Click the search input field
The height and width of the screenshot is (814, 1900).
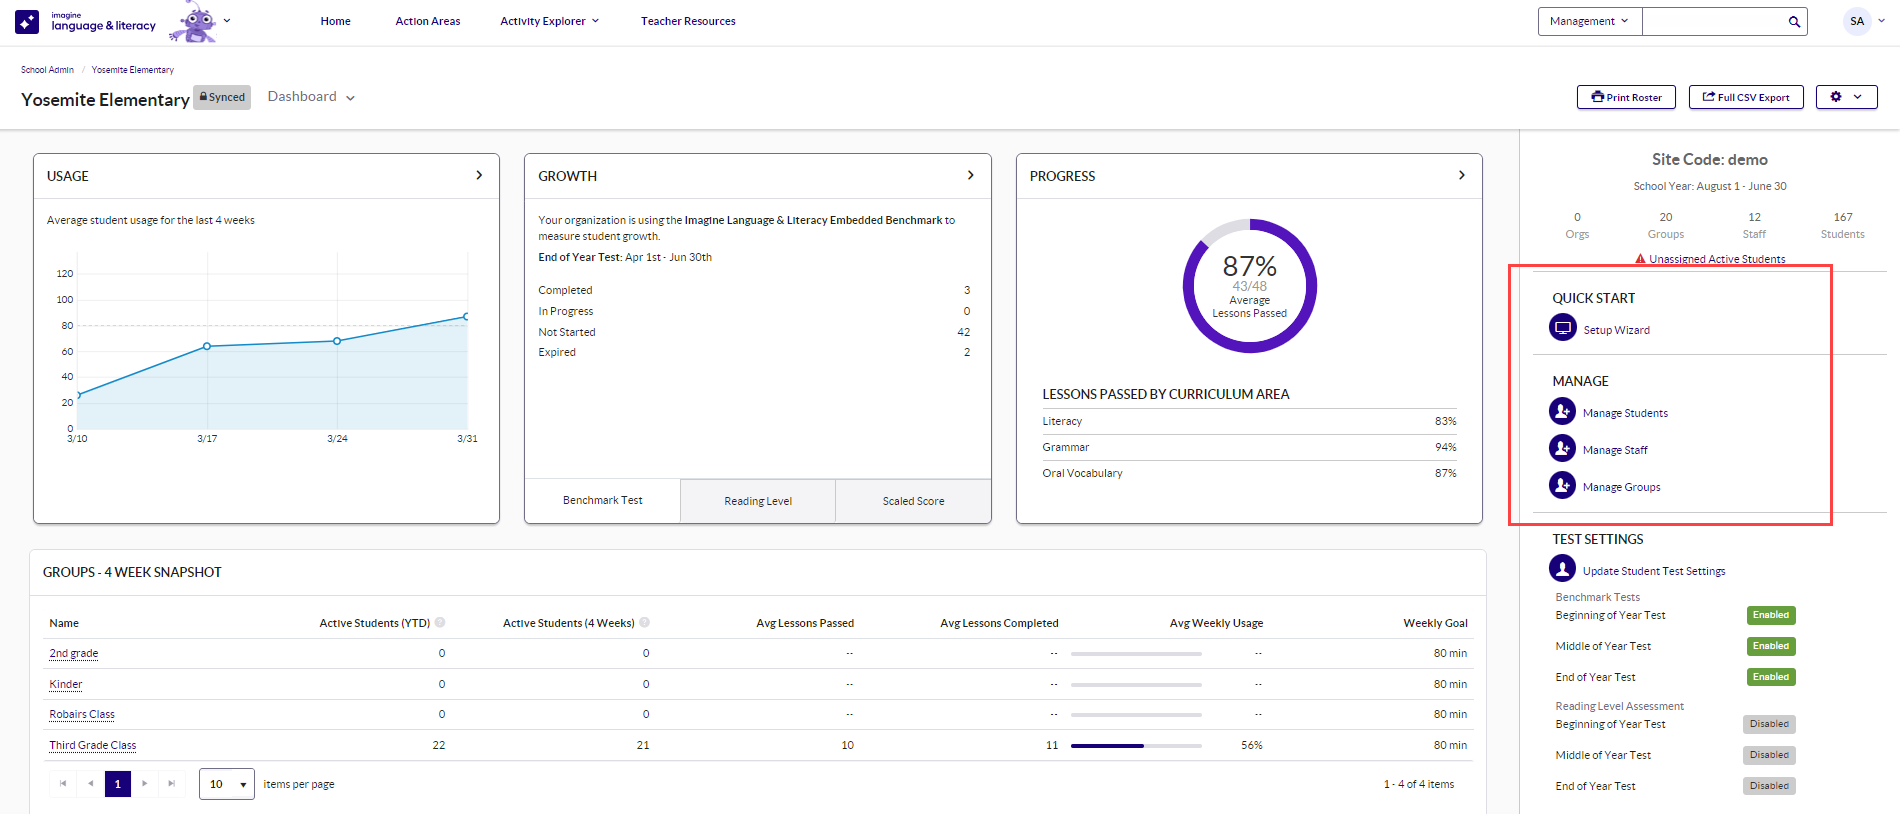1712,21
